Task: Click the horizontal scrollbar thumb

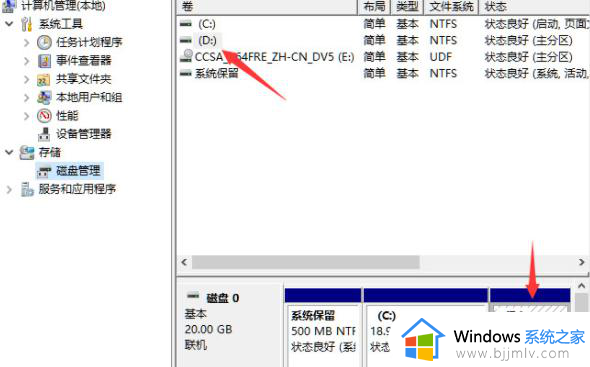Action: (x=306, y=262)
